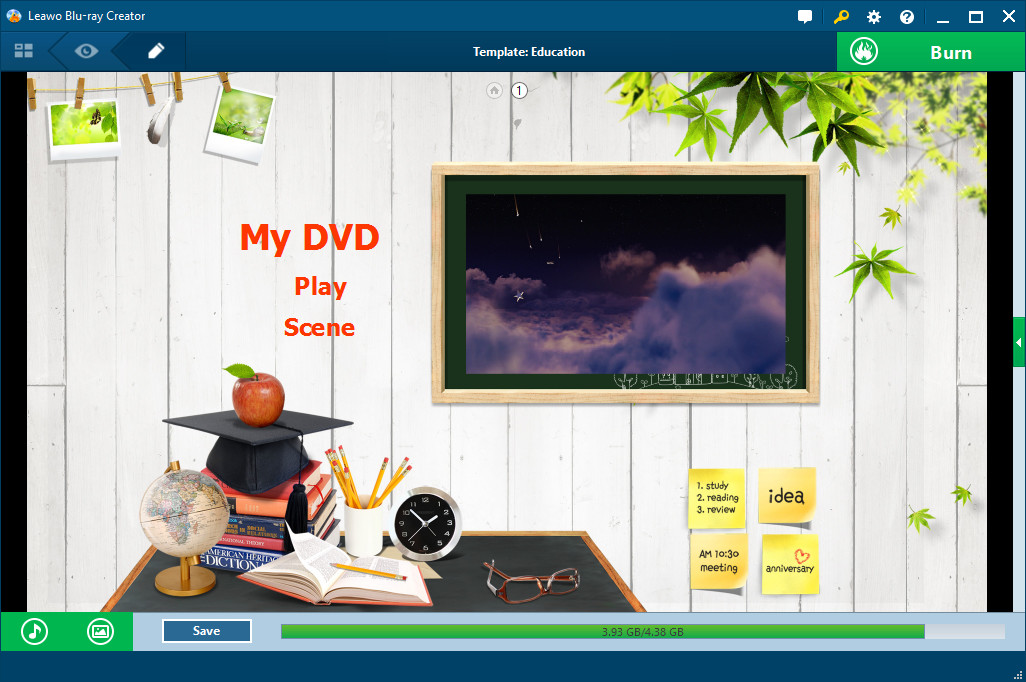Open the key registration icon

(x=841, y=17)
